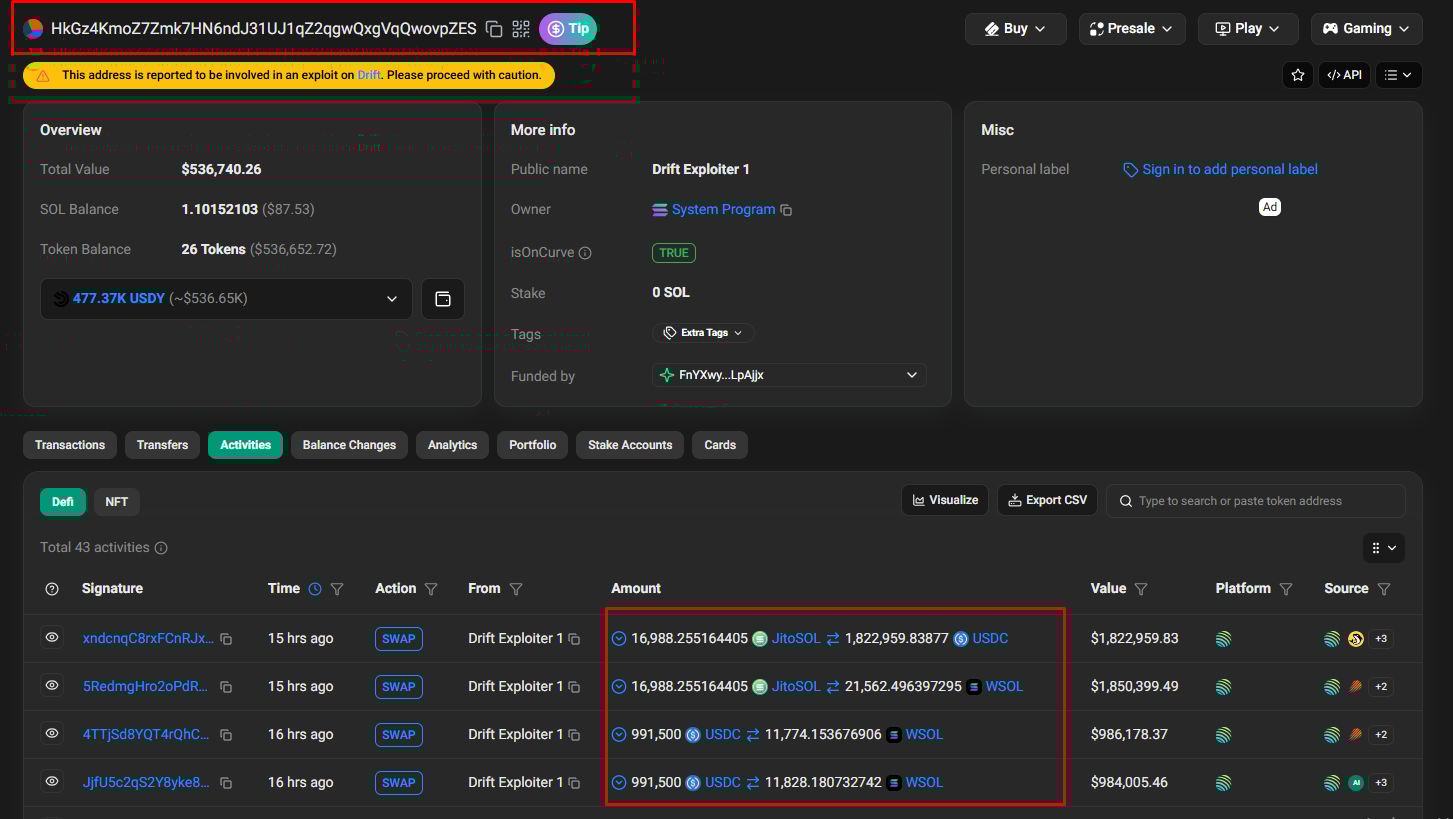Switch to the Balance Changes tab
The height and width of the screenshot is (819, 1453).
(x=348, y=445)
